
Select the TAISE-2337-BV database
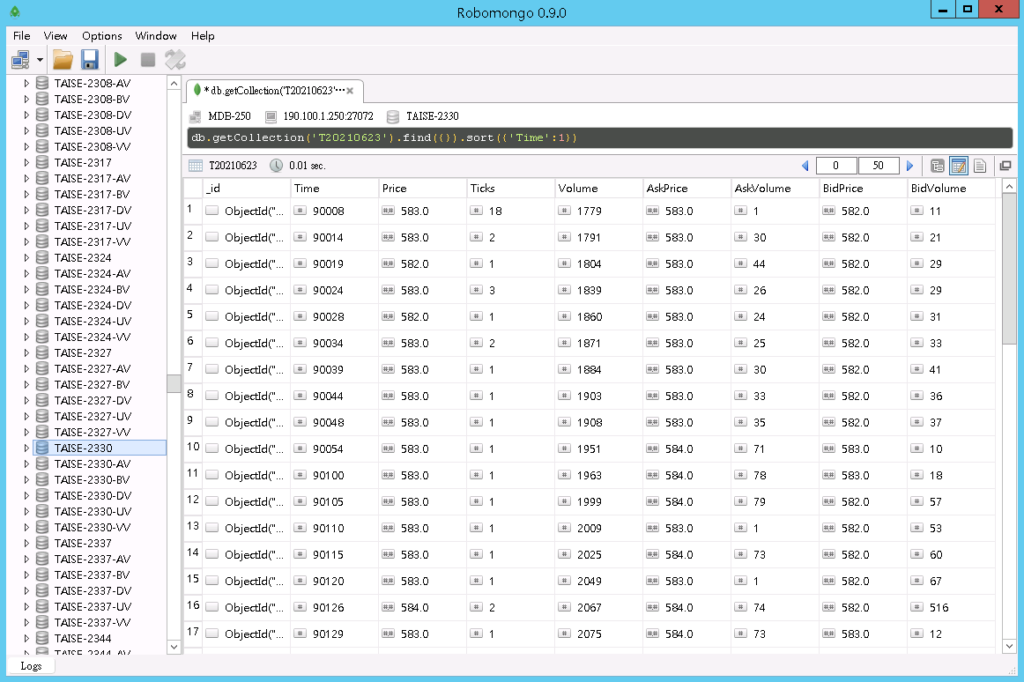tap(91, 576)
